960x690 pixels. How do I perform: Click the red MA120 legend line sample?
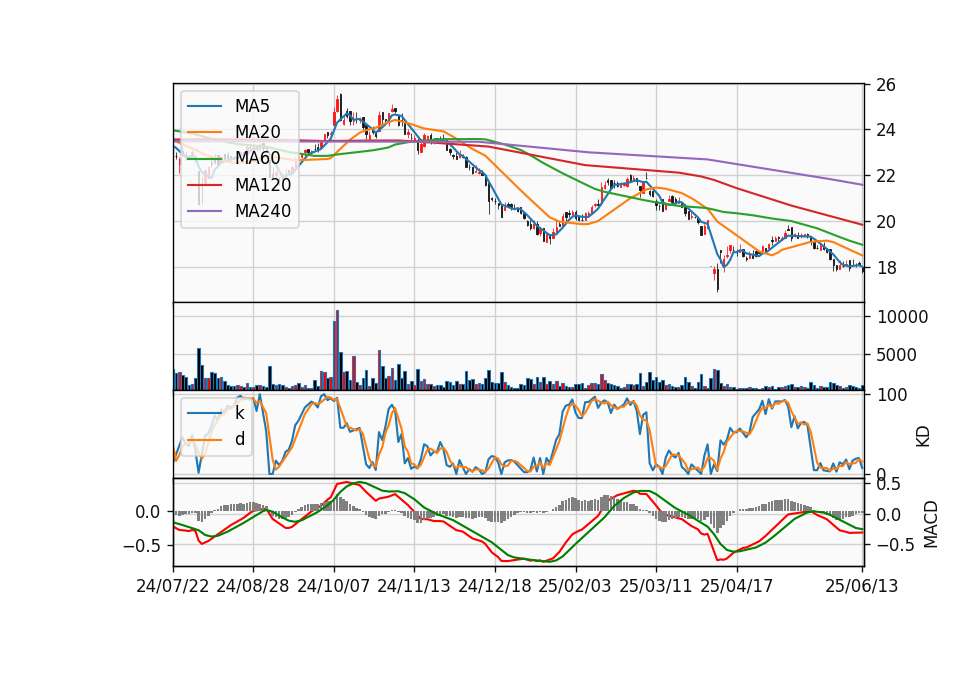(204, 184)
